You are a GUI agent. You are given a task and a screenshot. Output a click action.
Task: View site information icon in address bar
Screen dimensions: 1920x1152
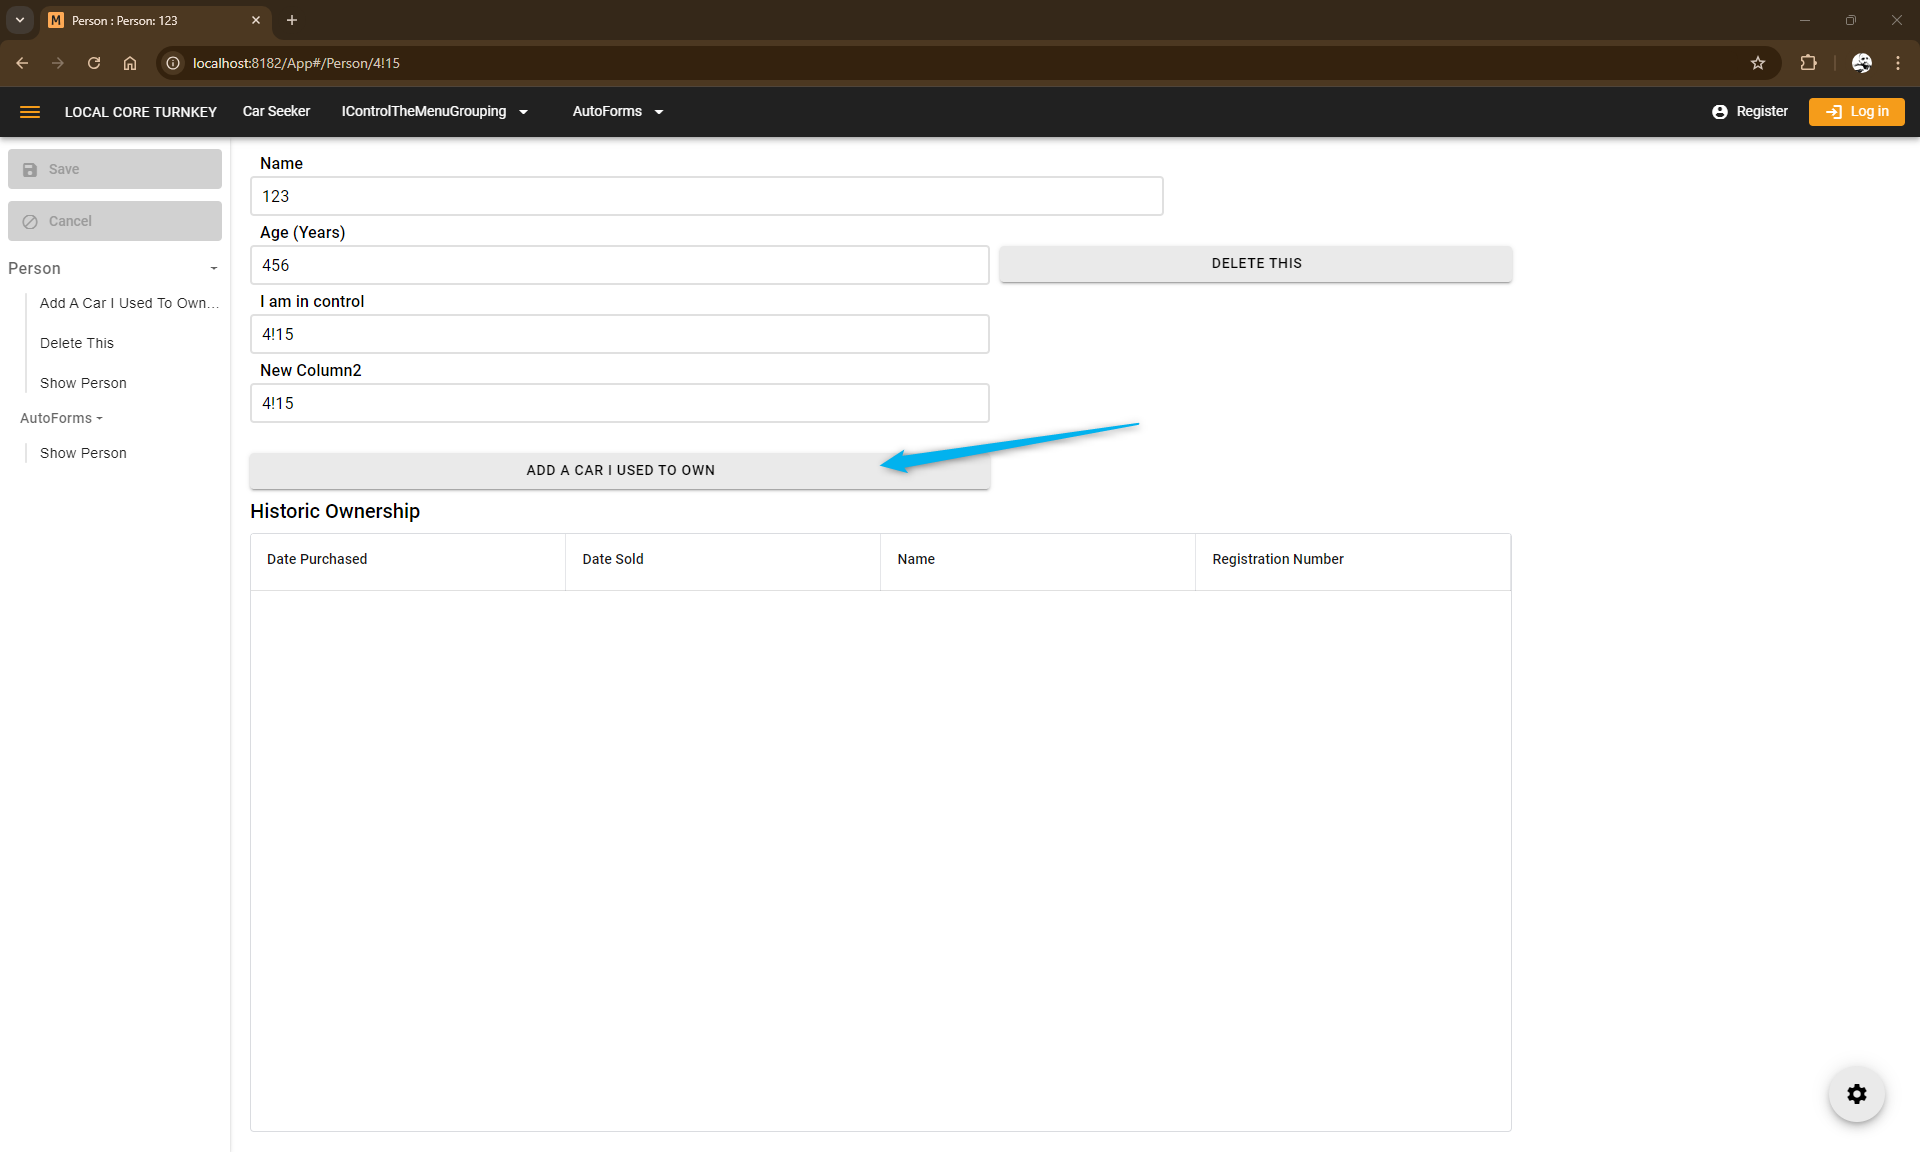point(173,63)
